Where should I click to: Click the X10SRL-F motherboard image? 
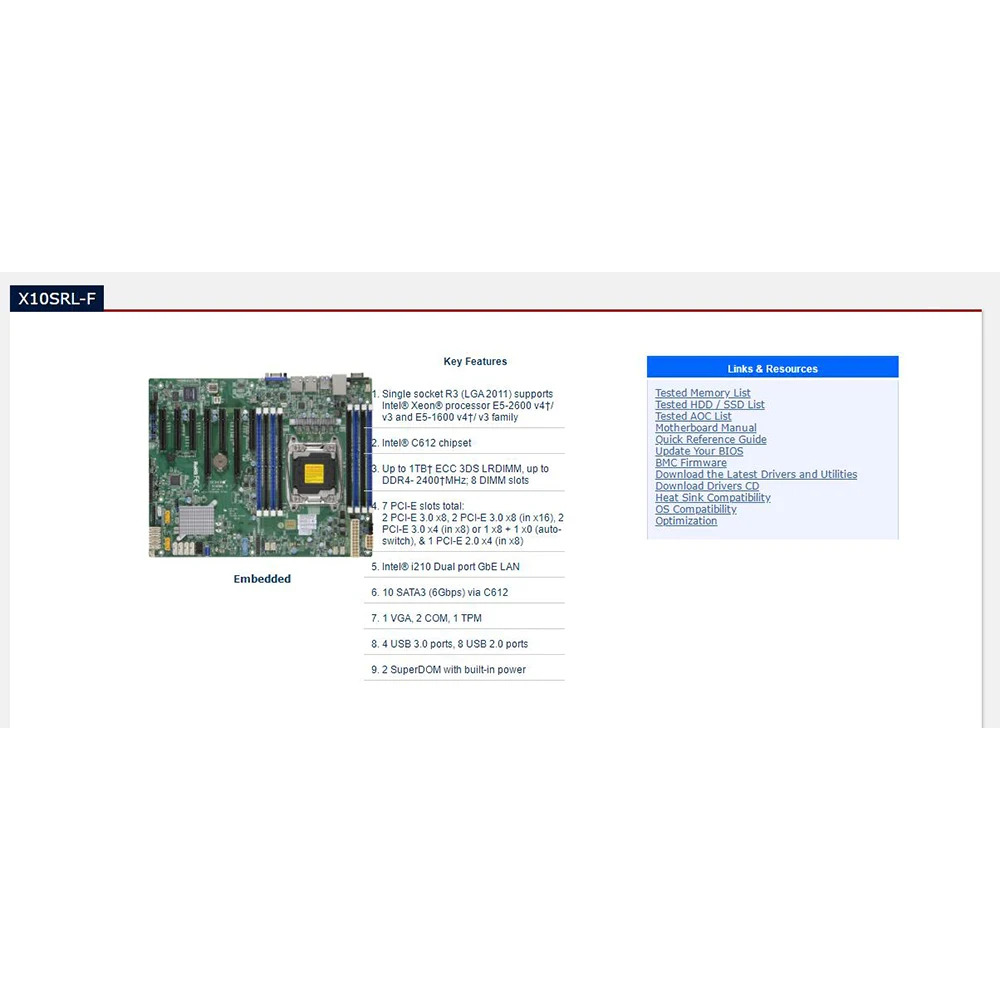pos(260,465)
